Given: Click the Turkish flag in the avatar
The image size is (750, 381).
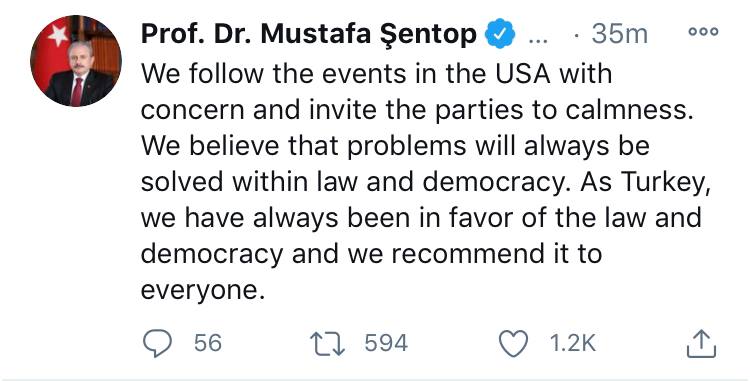Looking at the screenshot, I should coord(52,48).
